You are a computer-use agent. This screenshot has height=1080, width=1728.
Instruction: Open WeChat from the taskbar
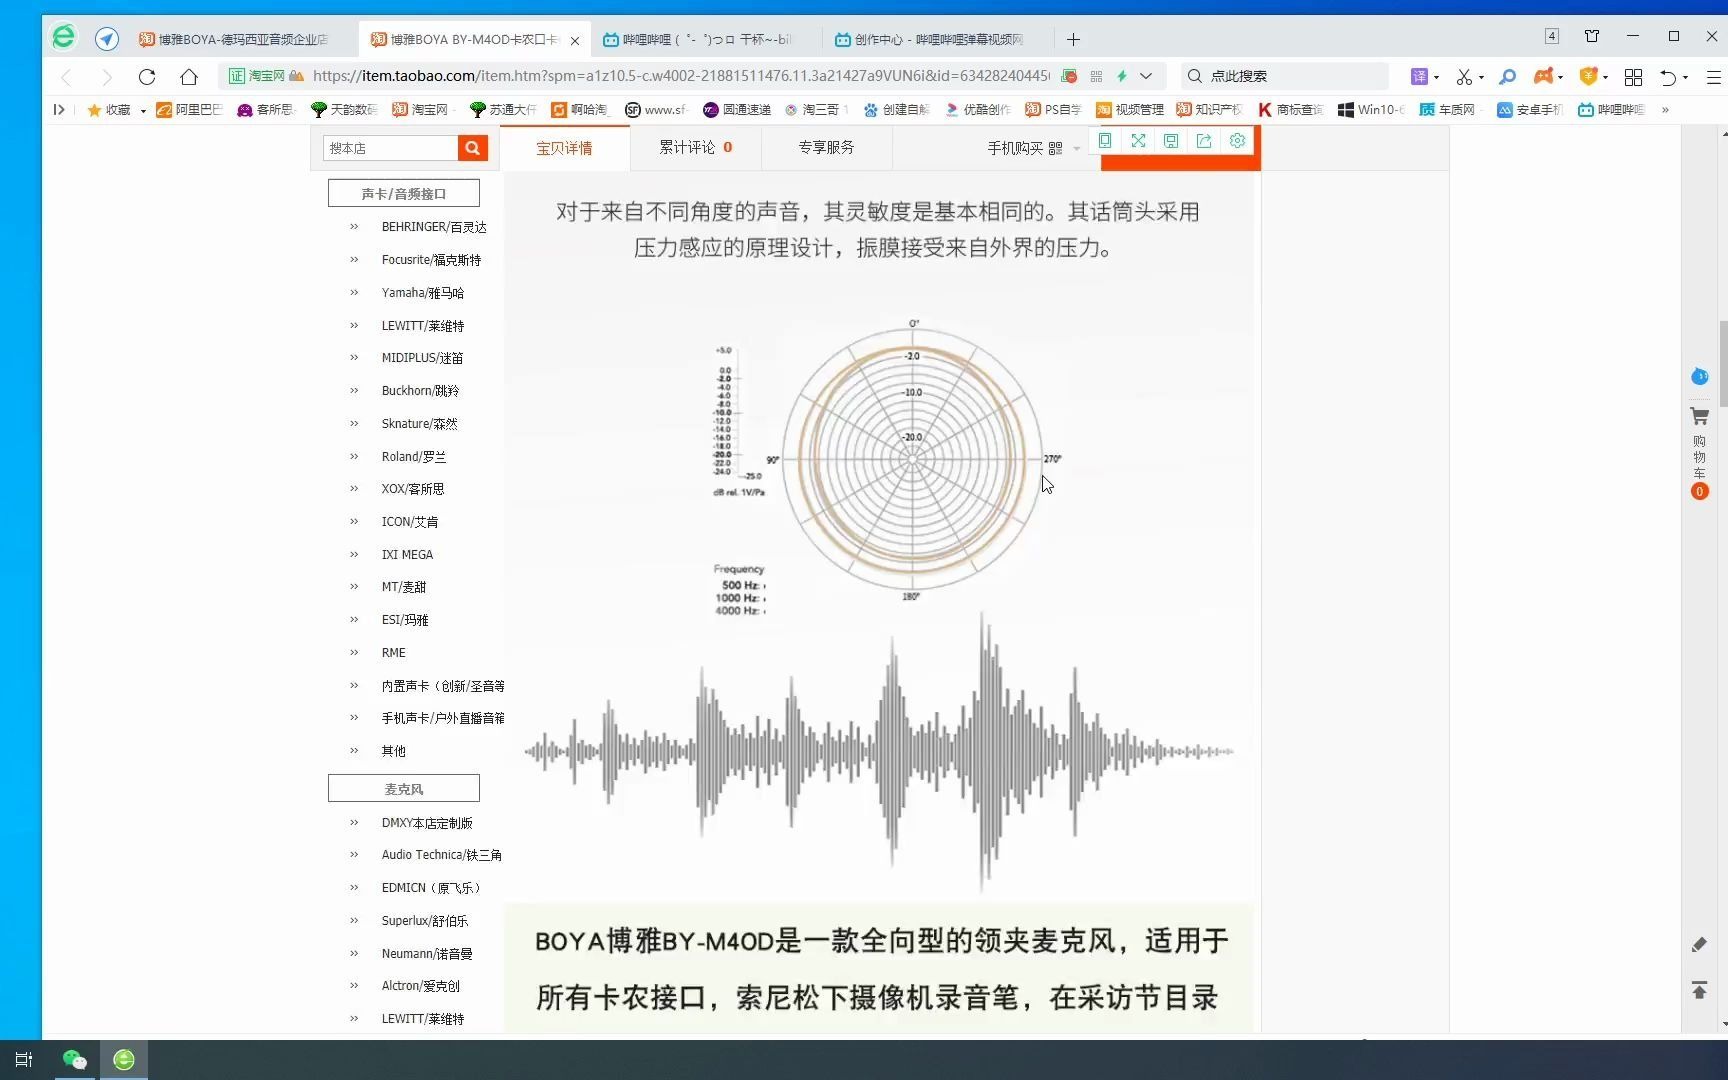coord(75,1059)
